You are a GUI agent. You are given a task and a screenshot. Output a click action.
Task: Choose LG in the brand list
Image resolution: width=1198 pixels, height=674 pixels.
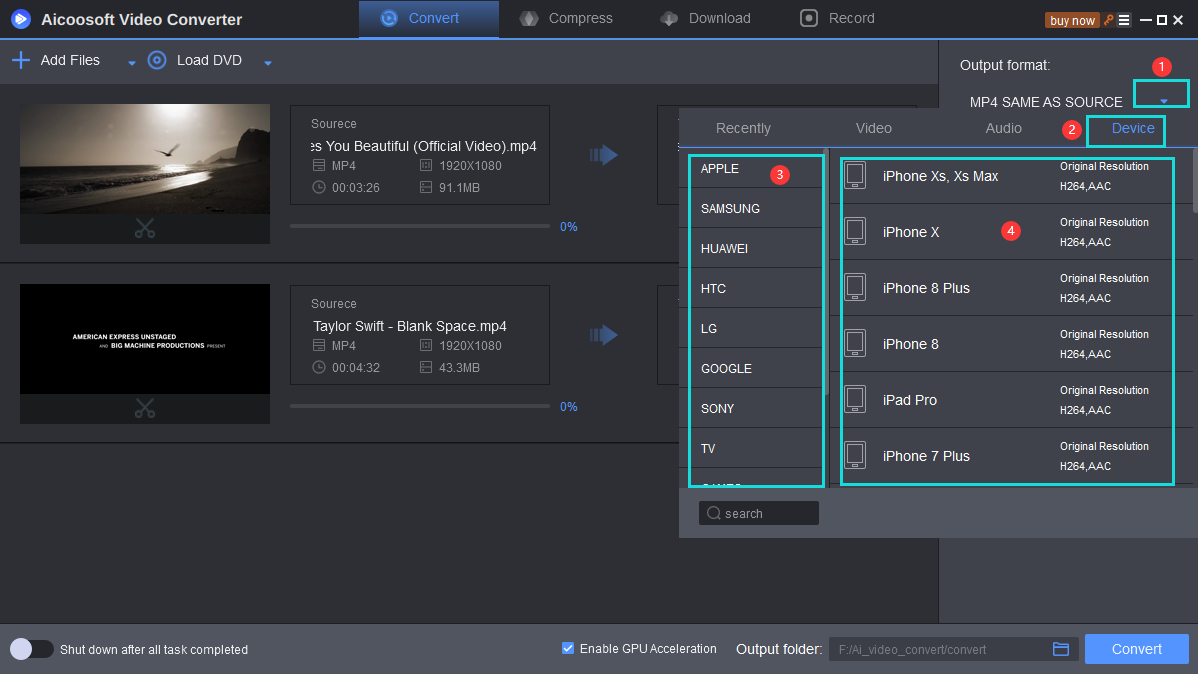(753, 328)
